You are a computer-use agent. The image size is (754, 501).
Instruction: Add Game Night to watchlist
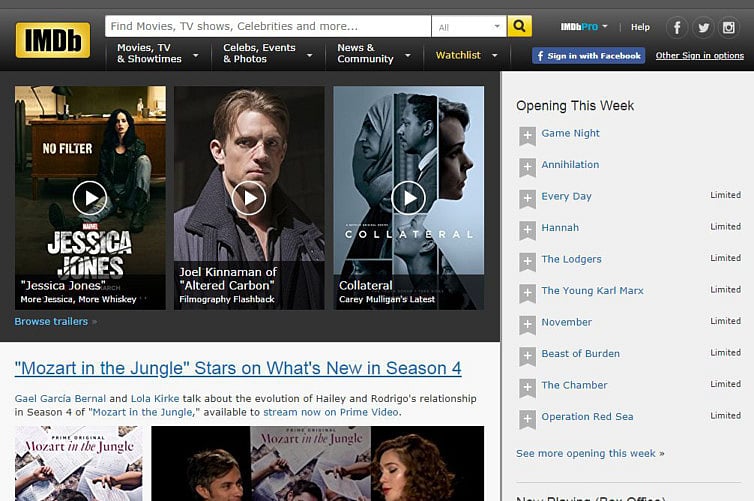coord(527,135)
